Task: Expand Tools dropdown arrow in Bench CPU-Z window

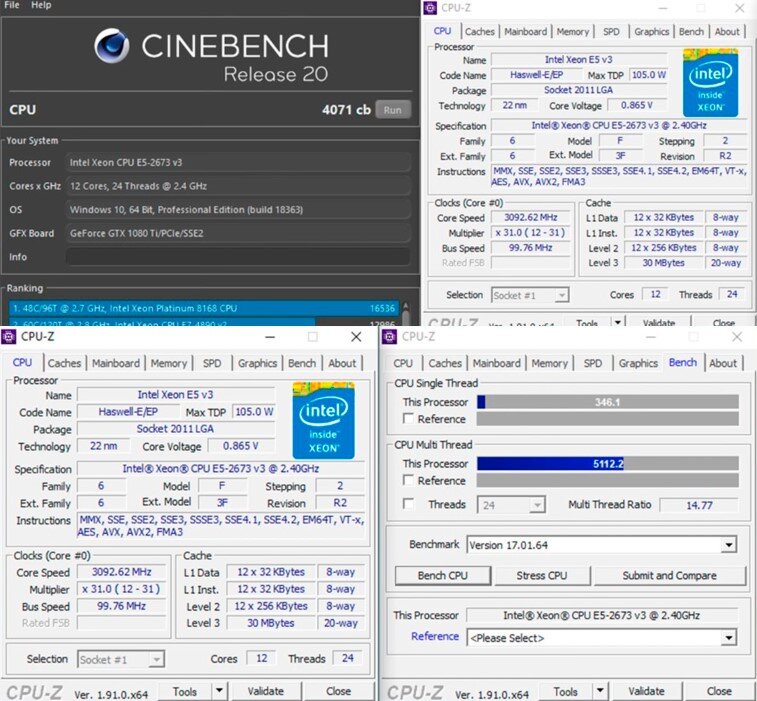Action: point(600,691)
